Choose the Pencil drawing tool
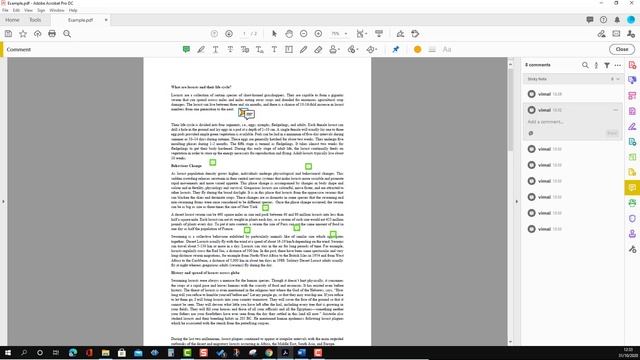The height and width of the screenshot is (360, 640). [303, 49]
